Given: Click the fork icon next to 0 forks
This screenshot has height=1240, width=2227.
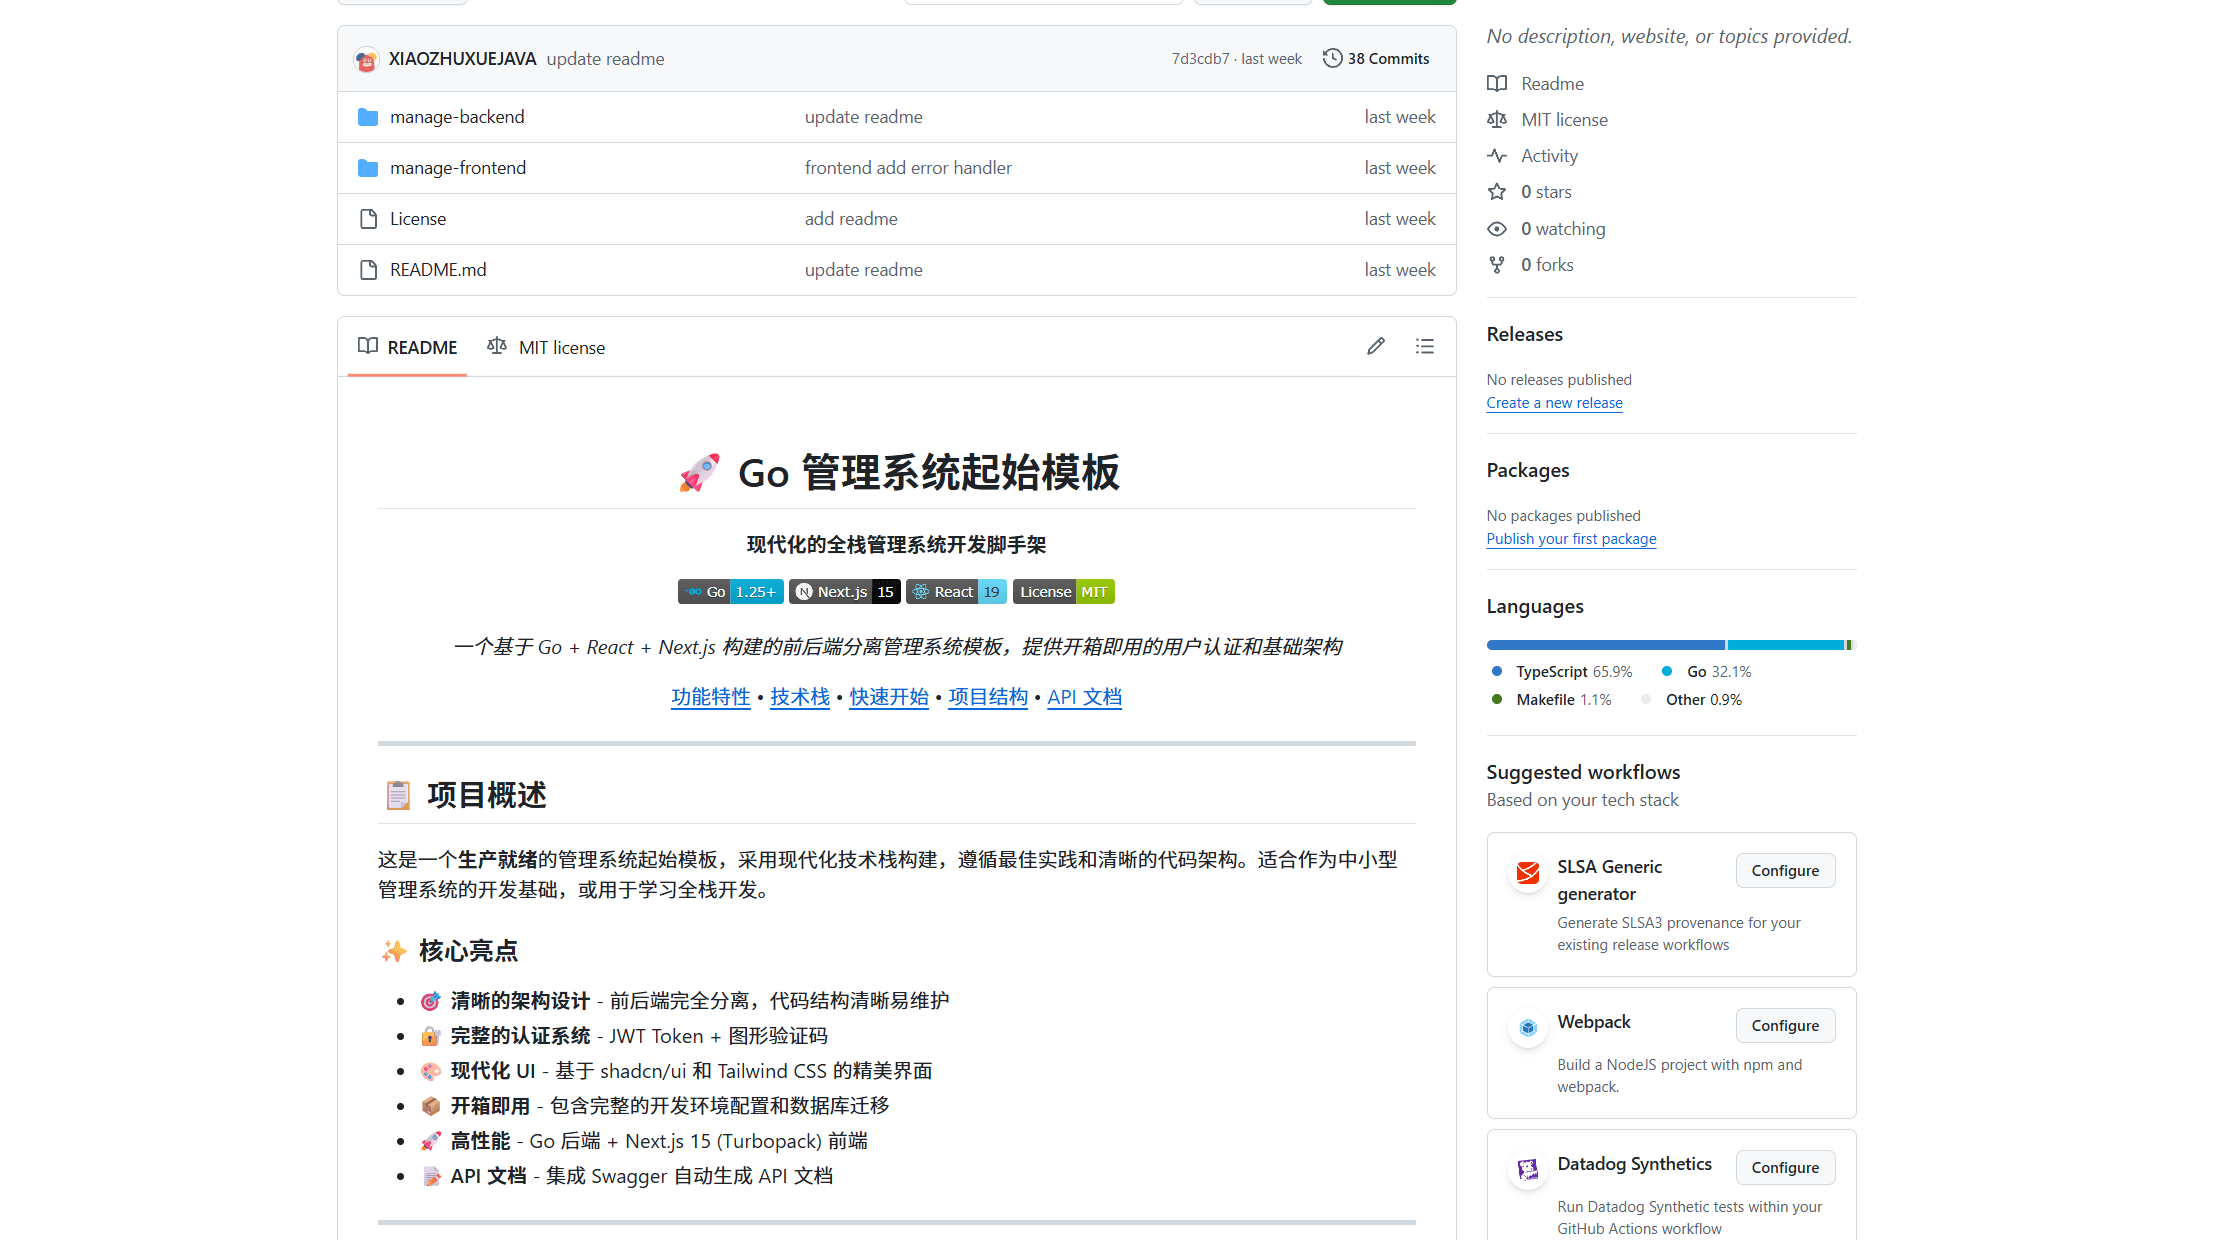Looking at the screenshot, I should click(x=1497, y=264).
